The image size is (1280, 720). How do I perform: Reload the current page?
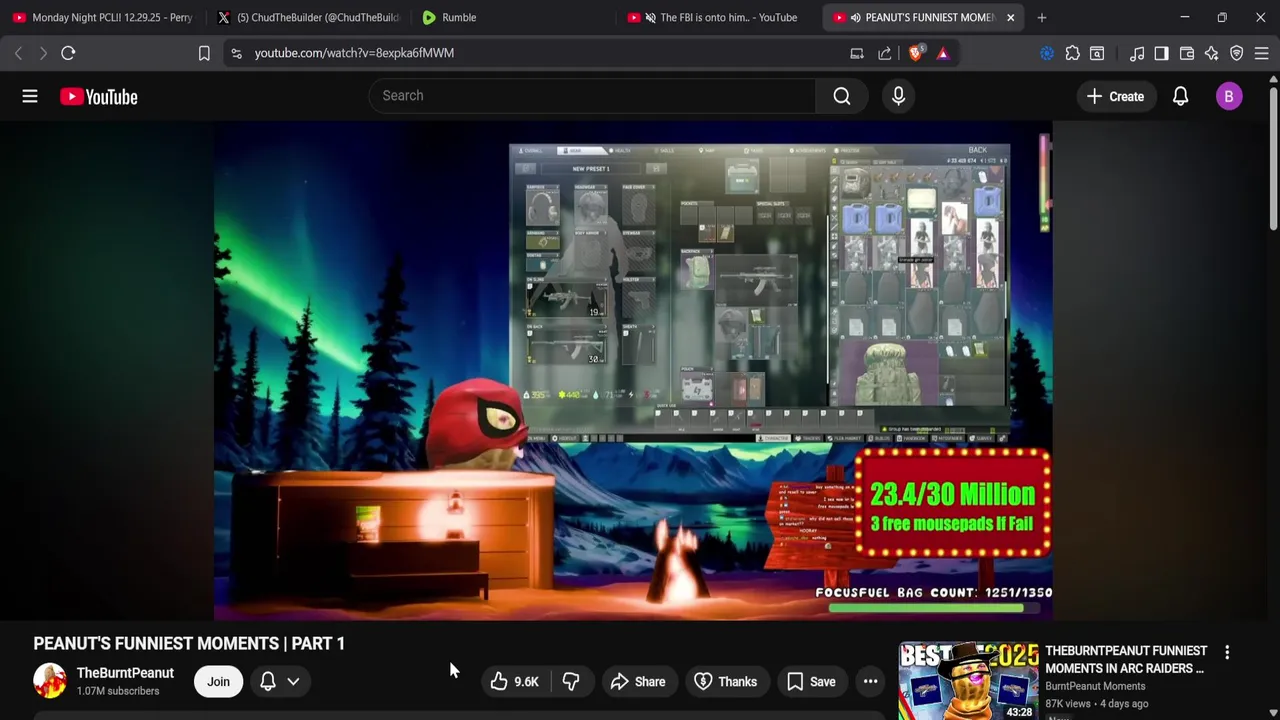point(68,53)
